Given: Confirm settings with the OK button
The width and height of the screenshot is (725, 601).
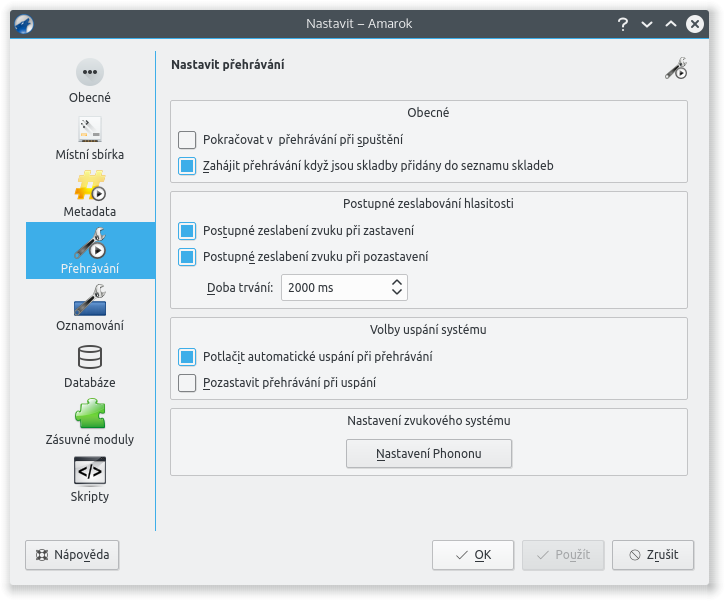Looking at the screenshot, I should pos(473,555).
